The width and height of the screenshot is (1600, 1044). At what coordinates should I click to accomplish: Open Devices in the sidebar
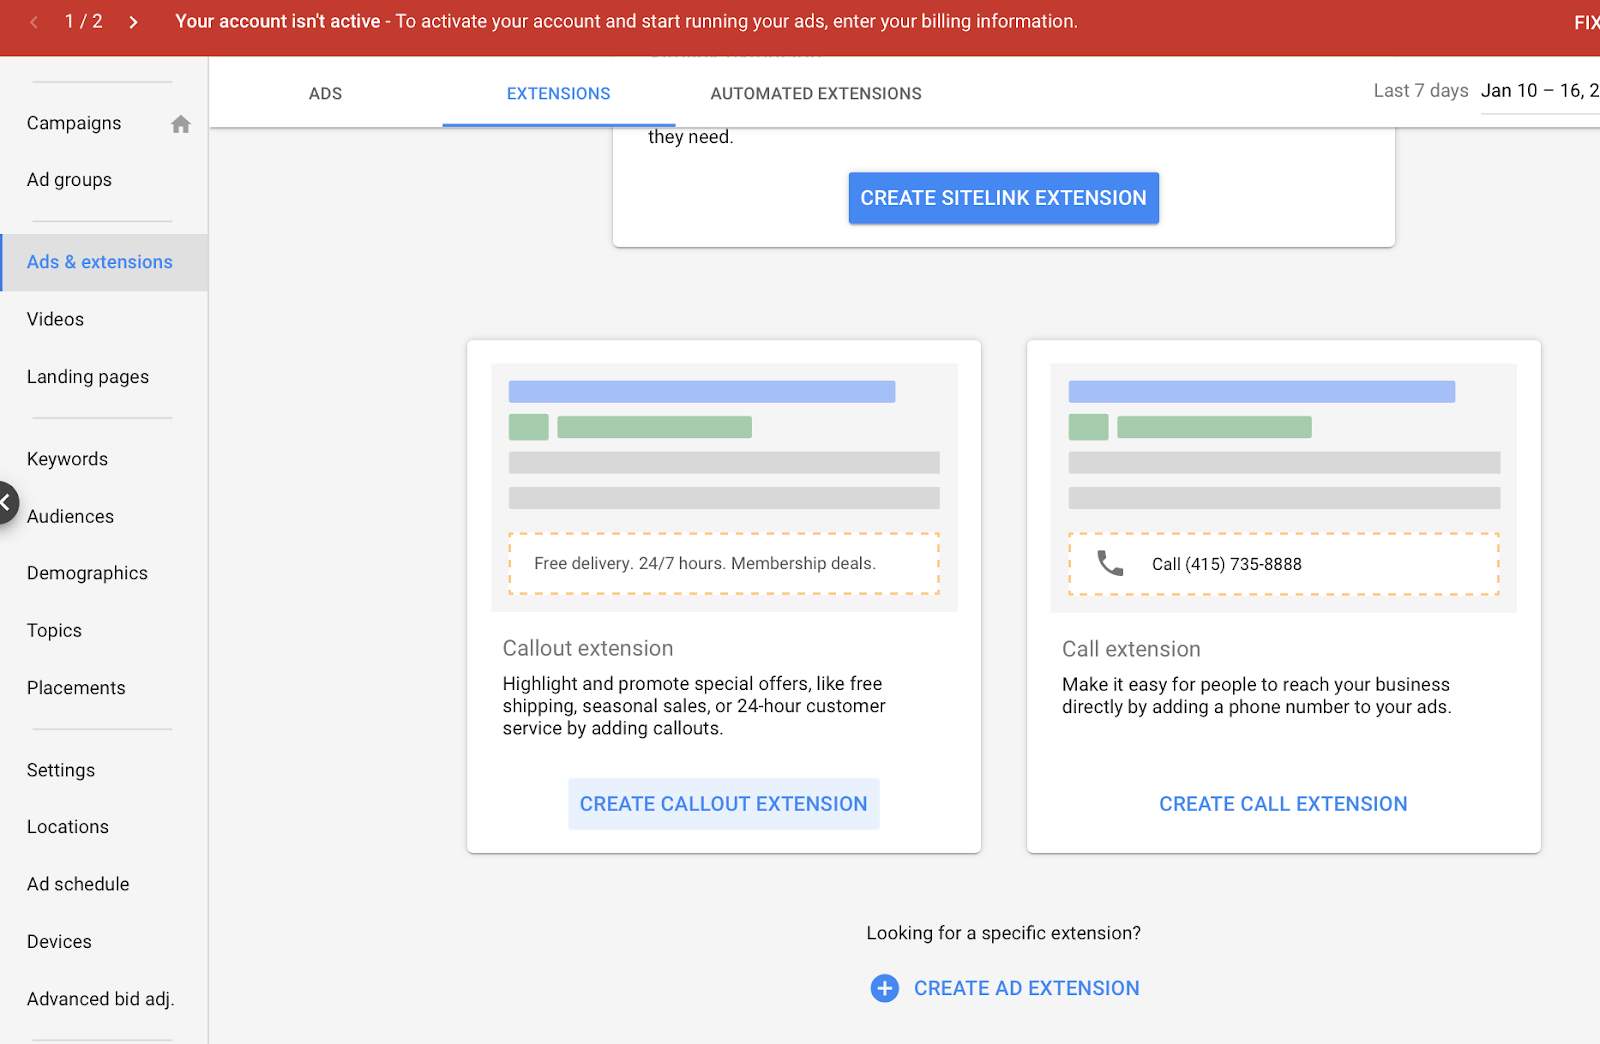59,942
